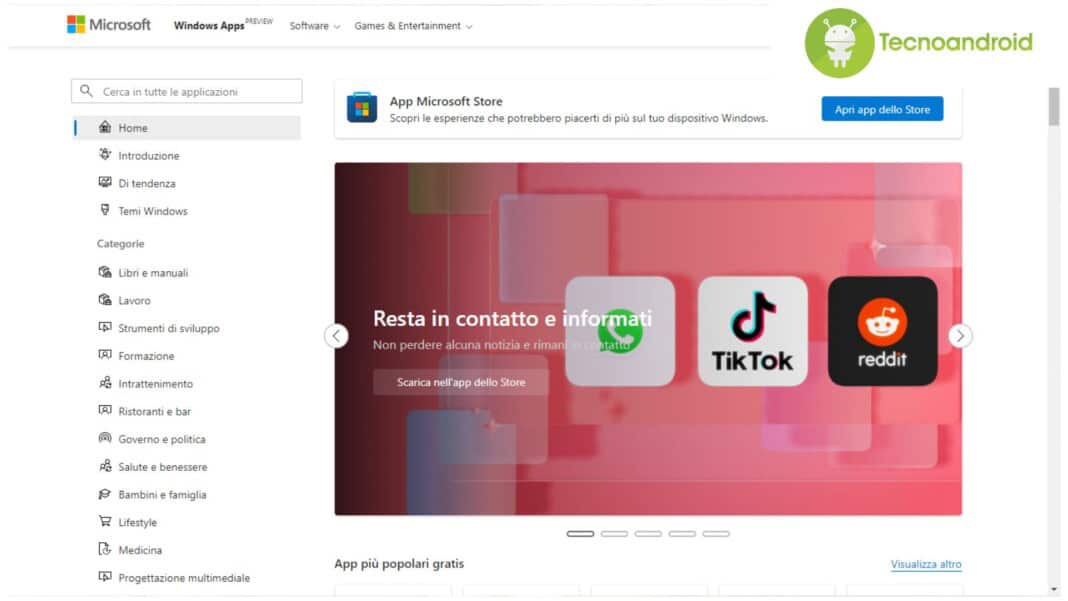Open the Lavoro category
The height and width of the screenshot is (601, 1068).
[x=134, y=300]
